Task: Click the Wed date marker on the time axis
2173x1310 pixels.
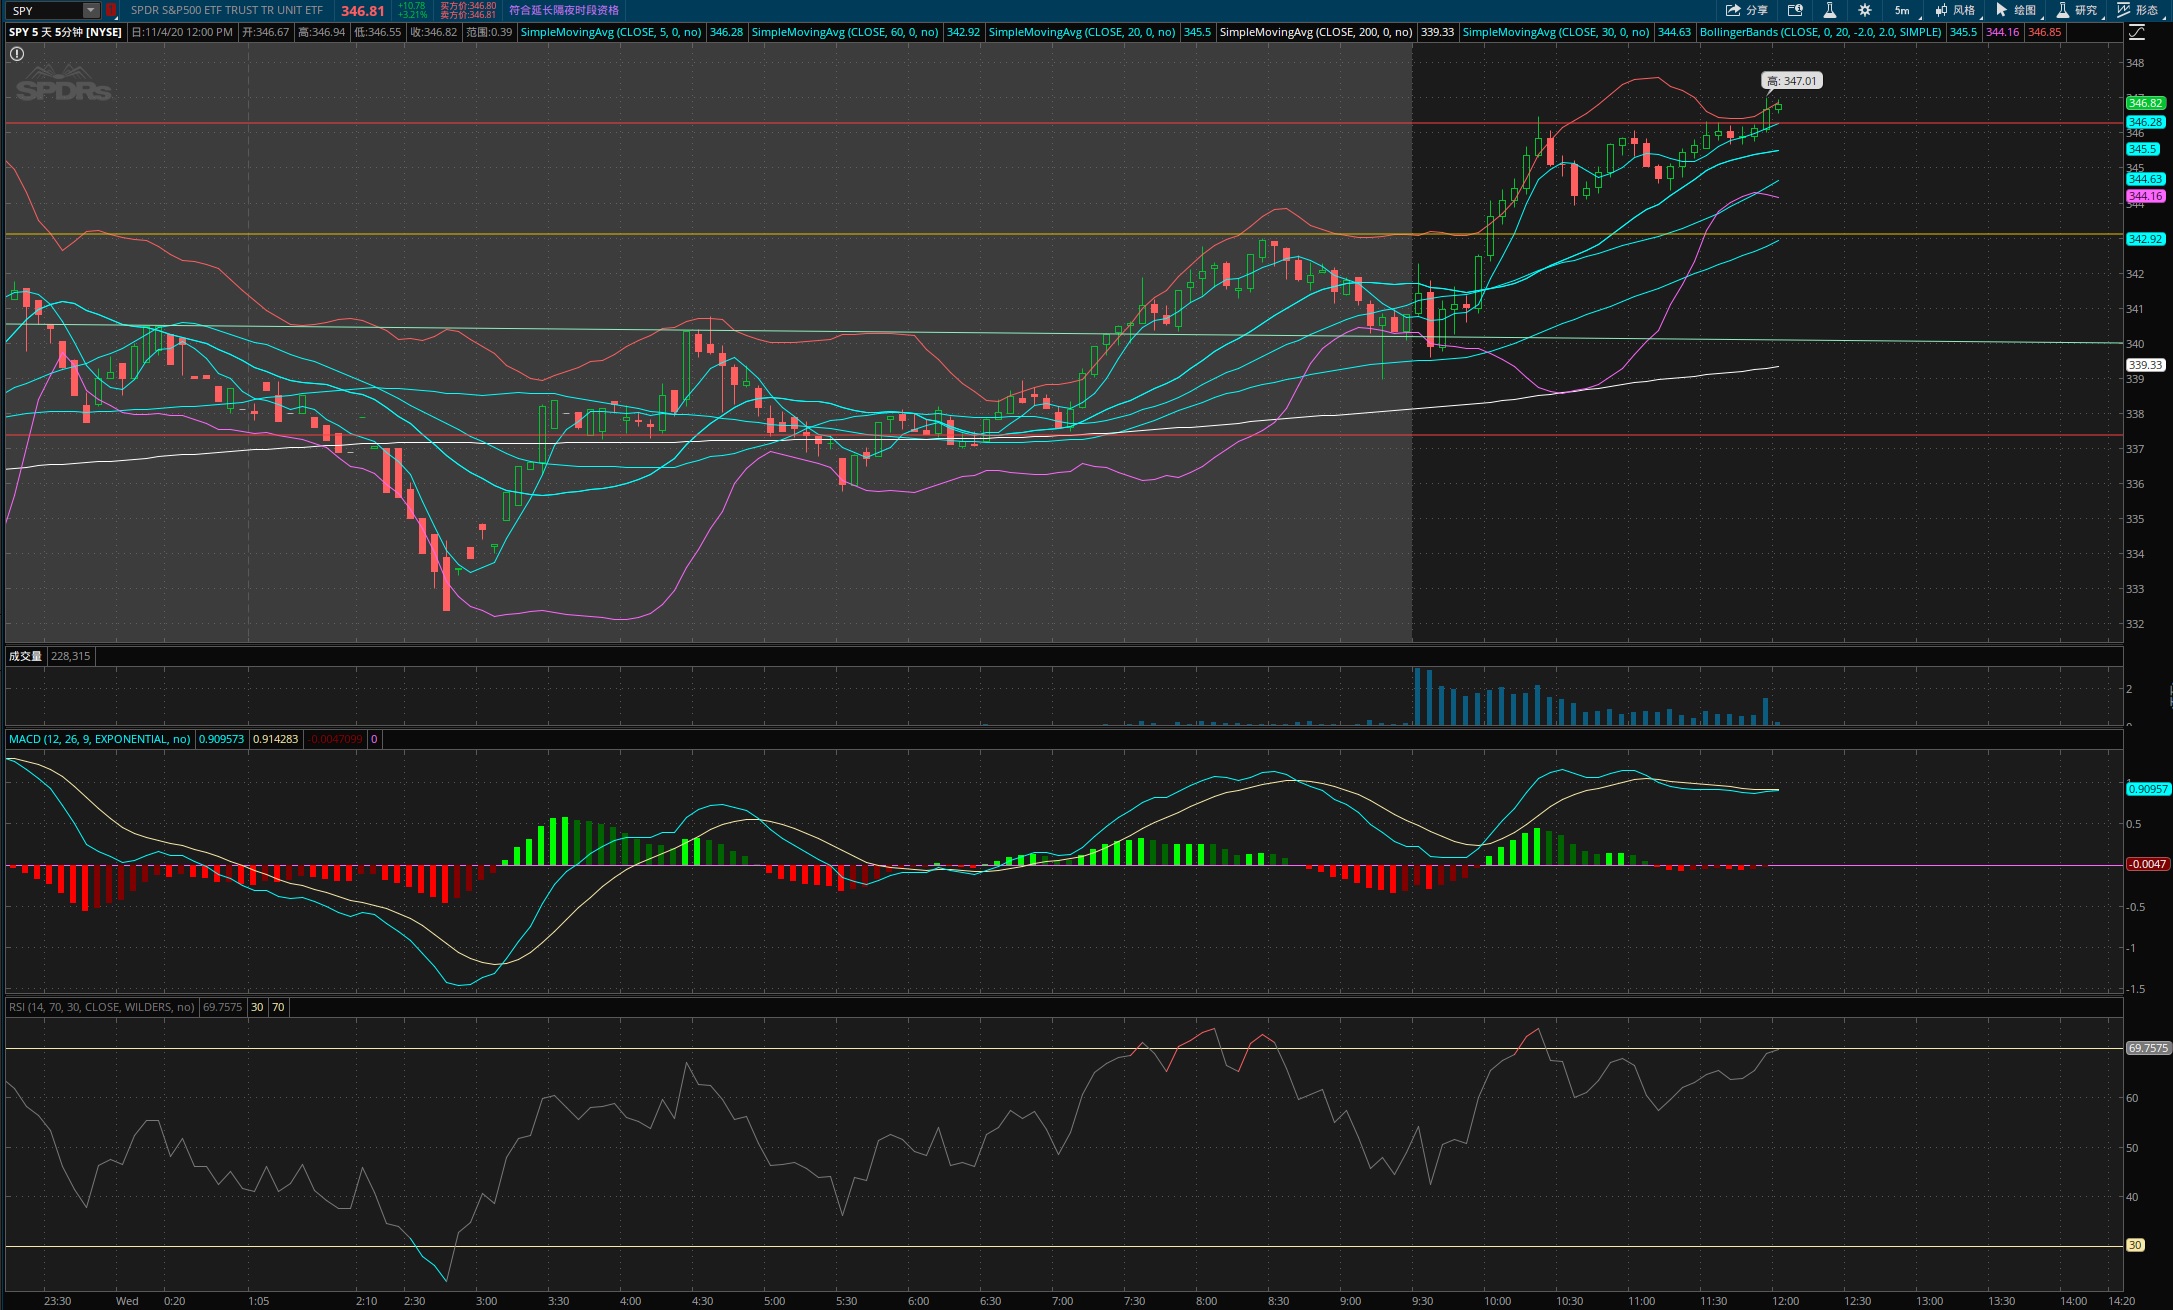Action: (x=127, y=1301)
